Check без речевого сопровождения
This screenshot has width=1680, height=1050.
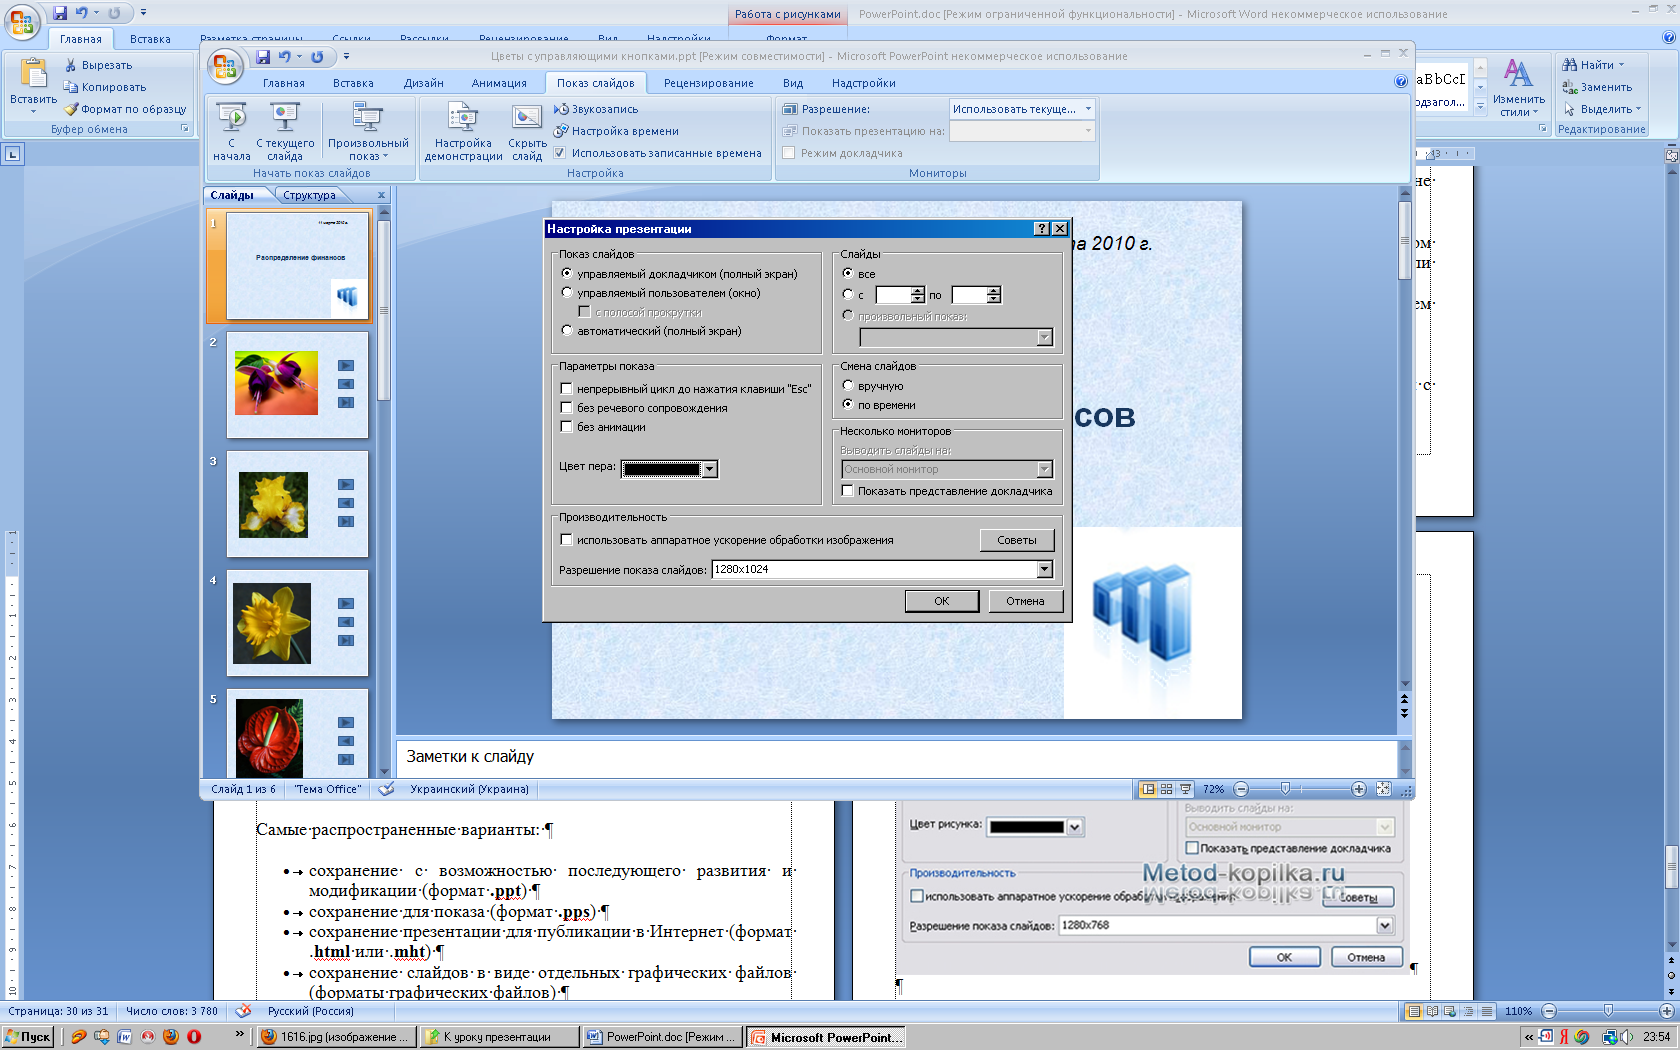coord(567,408)
